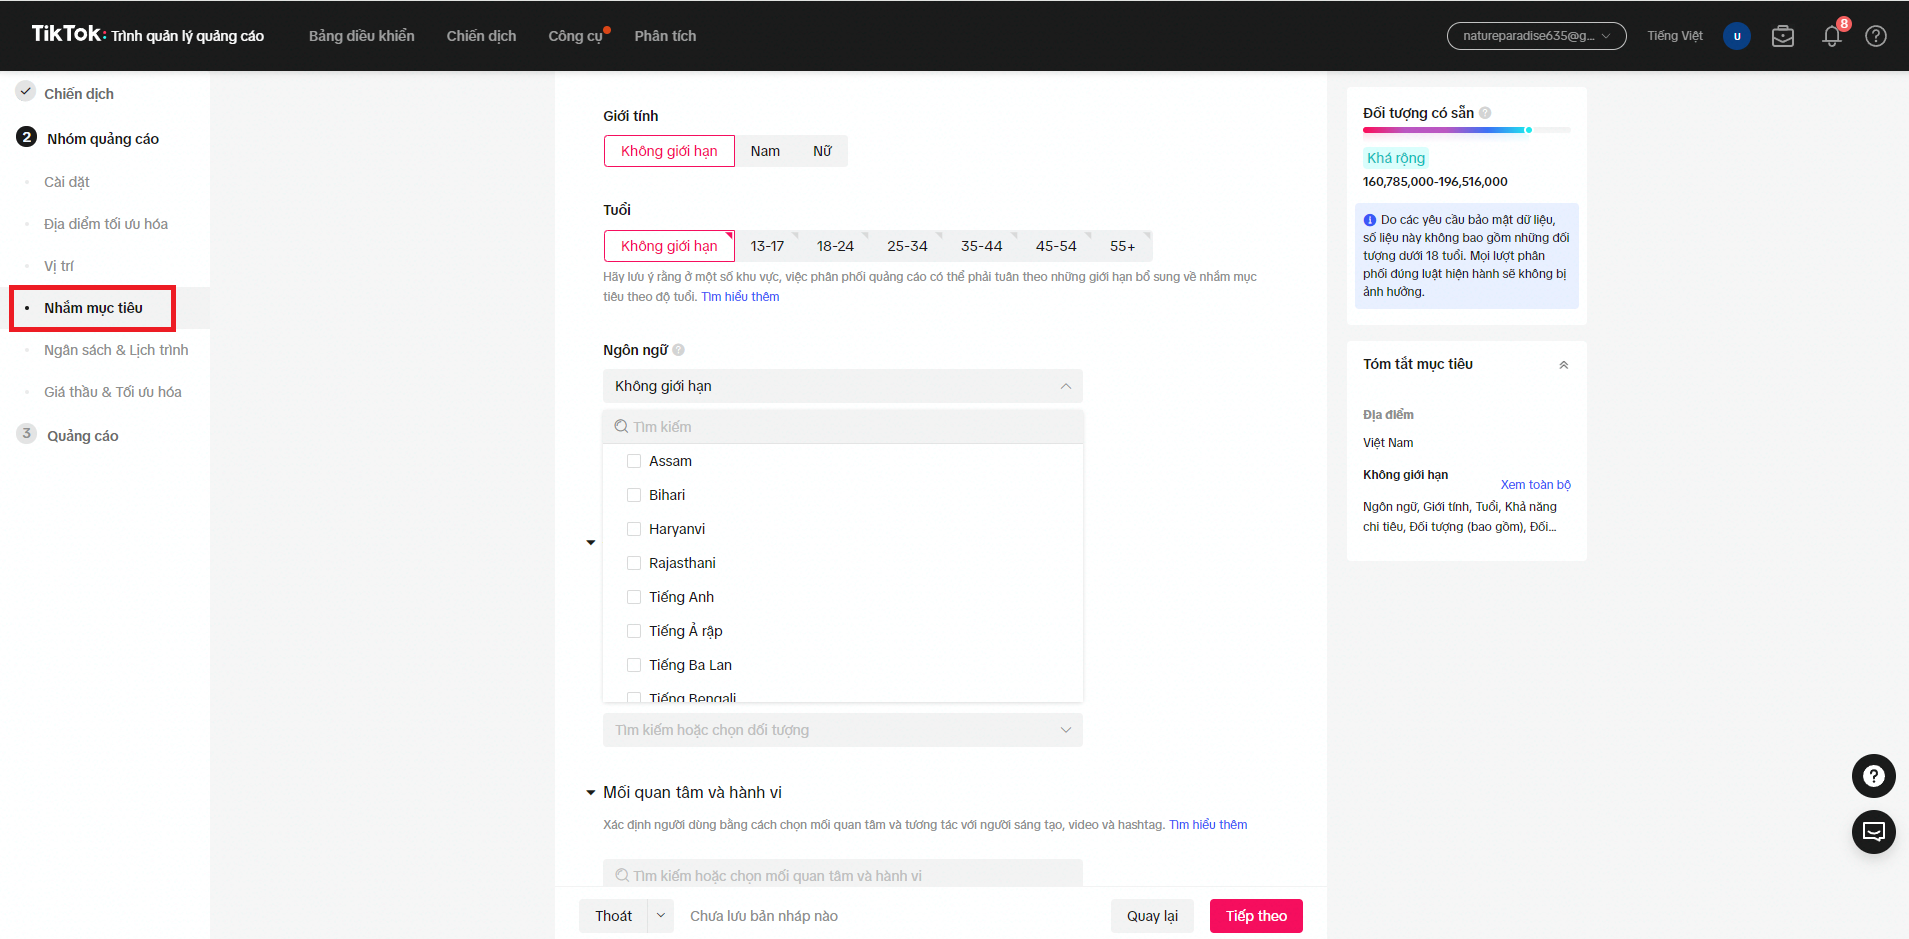Collapse the Ngôn ngữ language dropdown

click(x=842, y=386)
